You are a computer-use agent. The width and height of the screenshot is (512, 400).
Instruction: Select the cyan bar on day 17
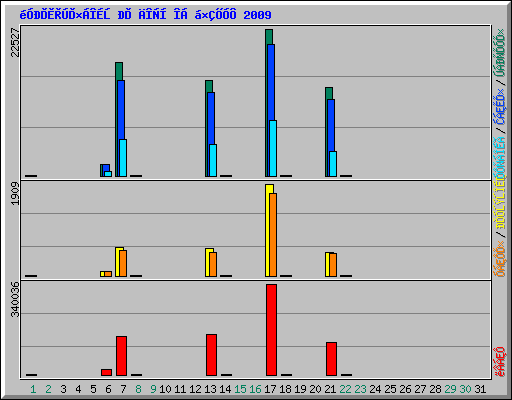click(x=273, y=148)
